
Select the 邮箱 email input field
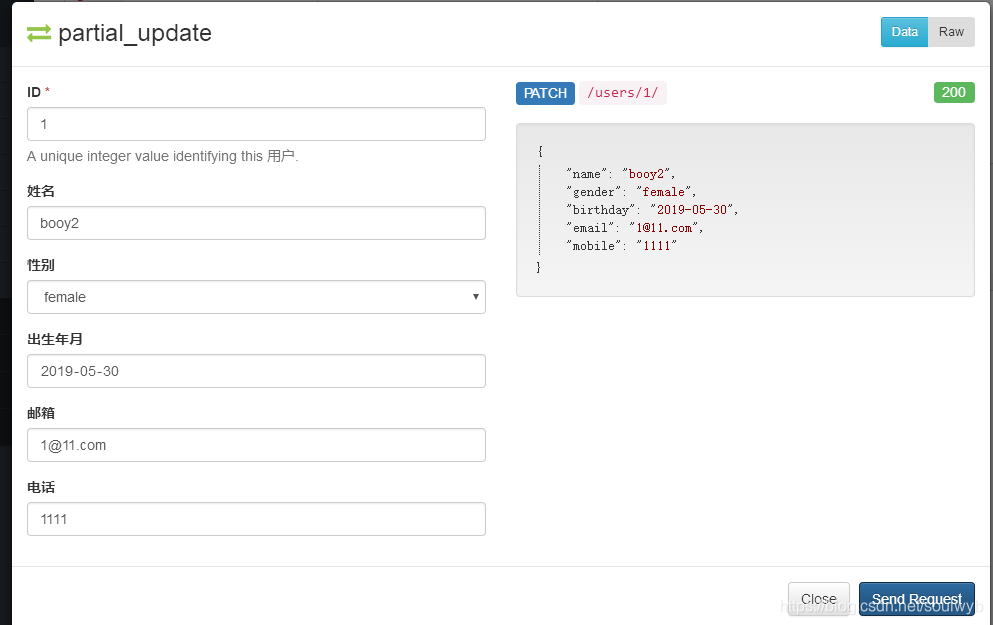[x=256, y=445]
